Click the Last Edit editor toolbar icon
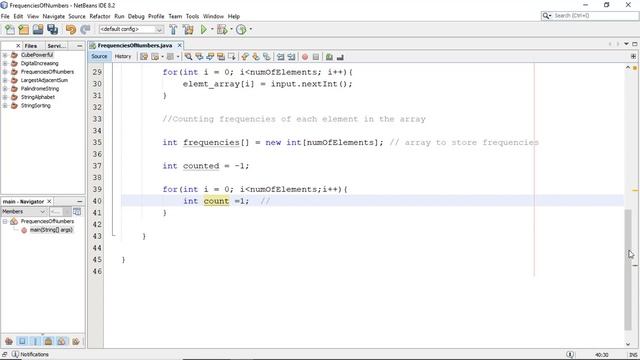 pos(144,57)
